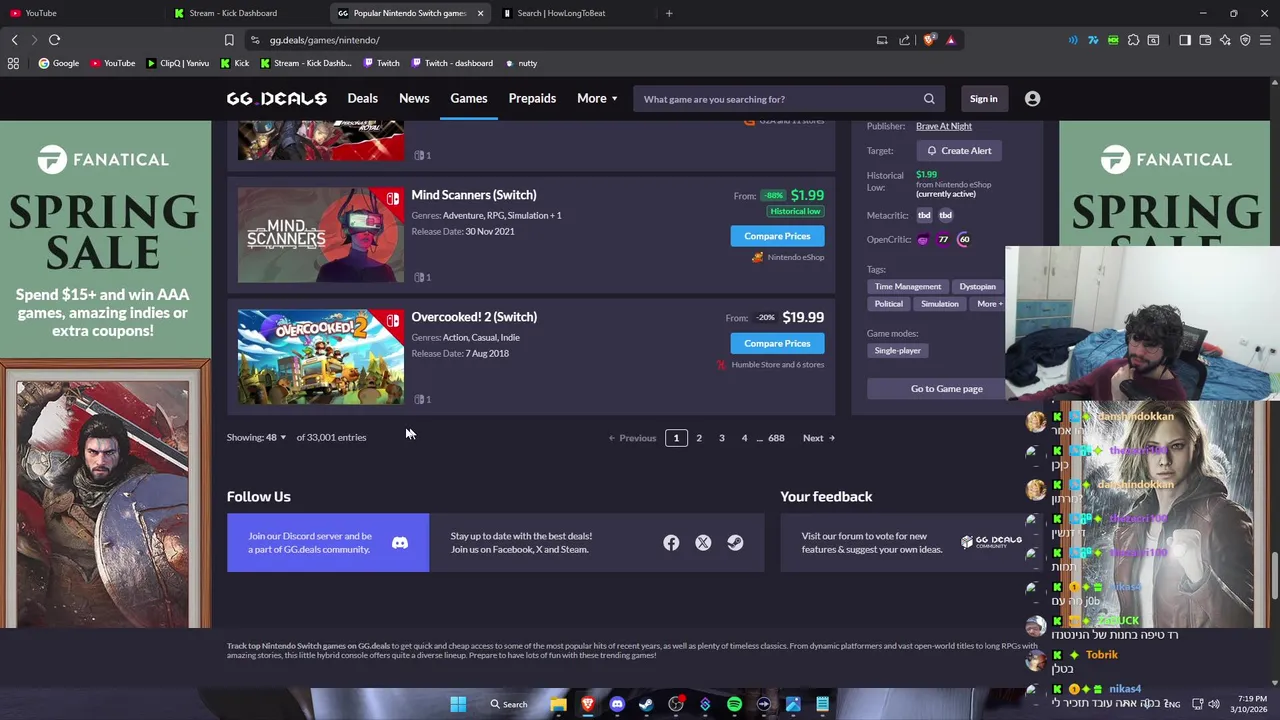The height and width of the screenshot is (720, 1280).
Task: Open the Prepaids navigation item
Action: [532, 99]
